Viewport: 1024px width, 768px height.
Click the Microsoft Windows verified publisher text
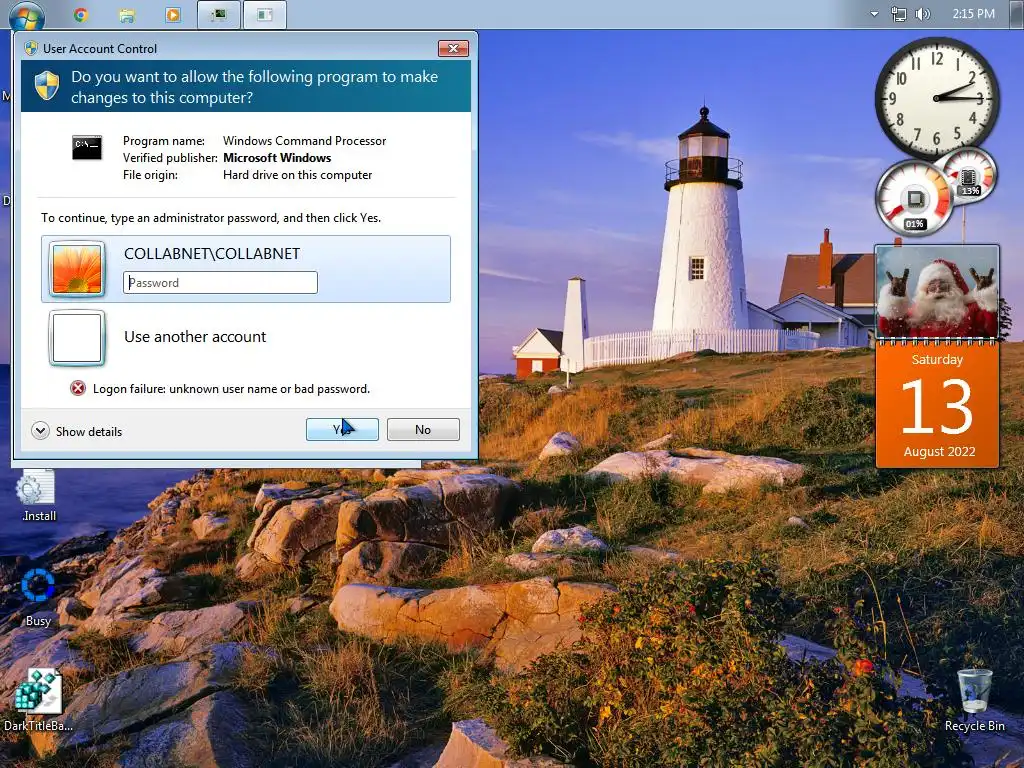[x=277, y=157]
